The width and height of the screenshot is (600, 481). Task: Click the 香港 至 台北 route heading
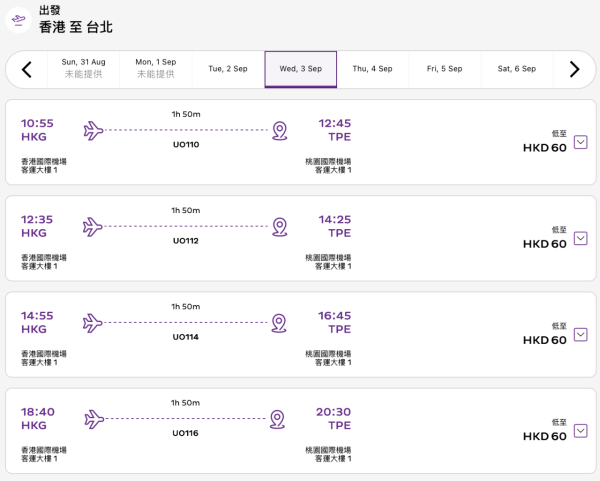pyautogui.click(x=76, y=27)
